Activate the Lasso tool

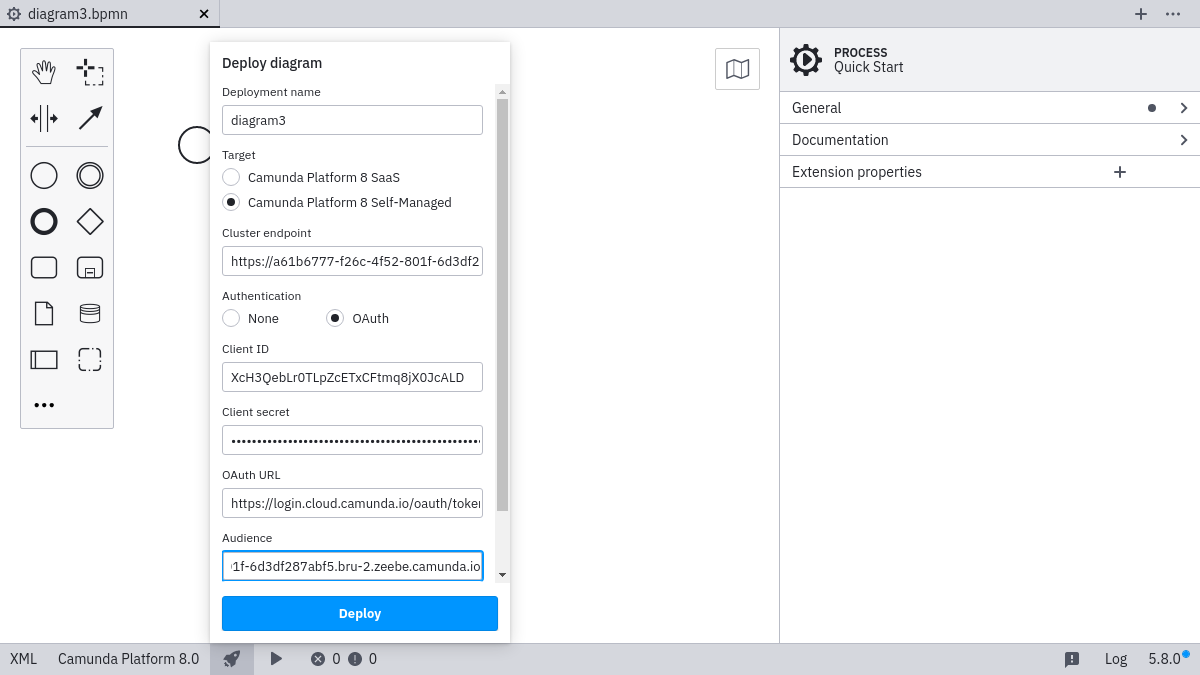(x=89, y=71)
